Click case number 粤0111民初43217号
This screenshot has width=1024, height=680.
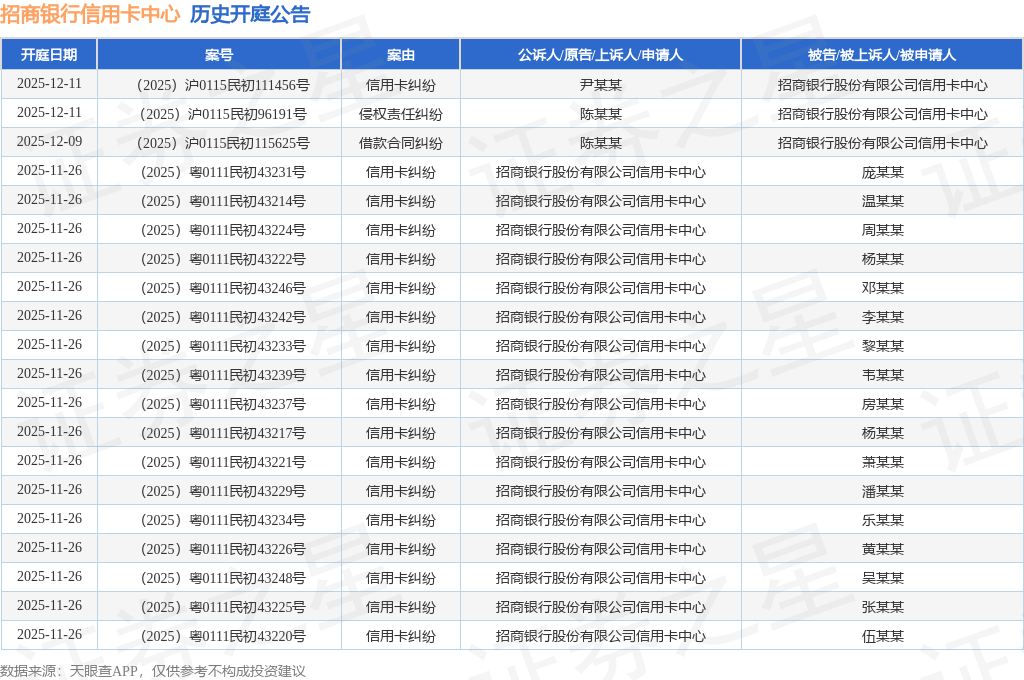coord(222,433)
